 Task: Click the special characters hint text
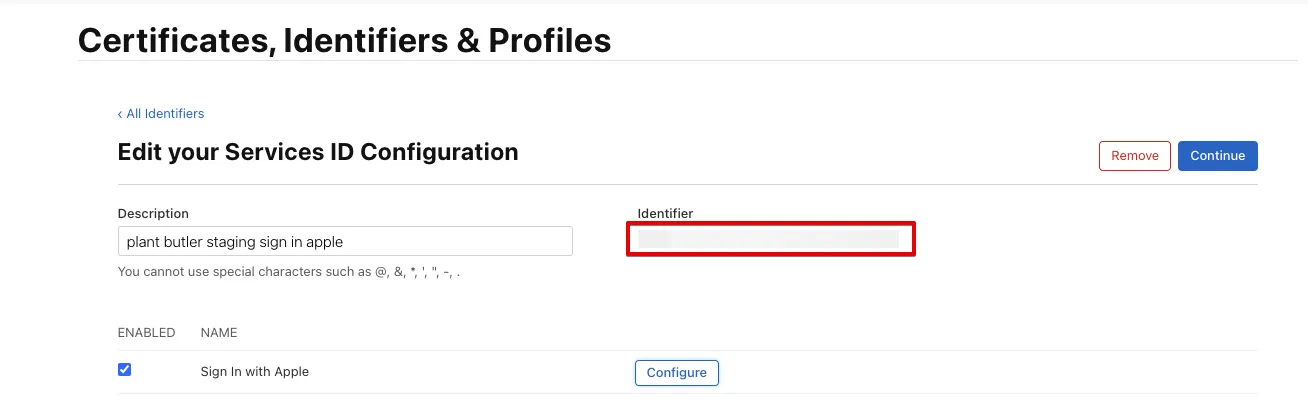click(x=289, y=271)
